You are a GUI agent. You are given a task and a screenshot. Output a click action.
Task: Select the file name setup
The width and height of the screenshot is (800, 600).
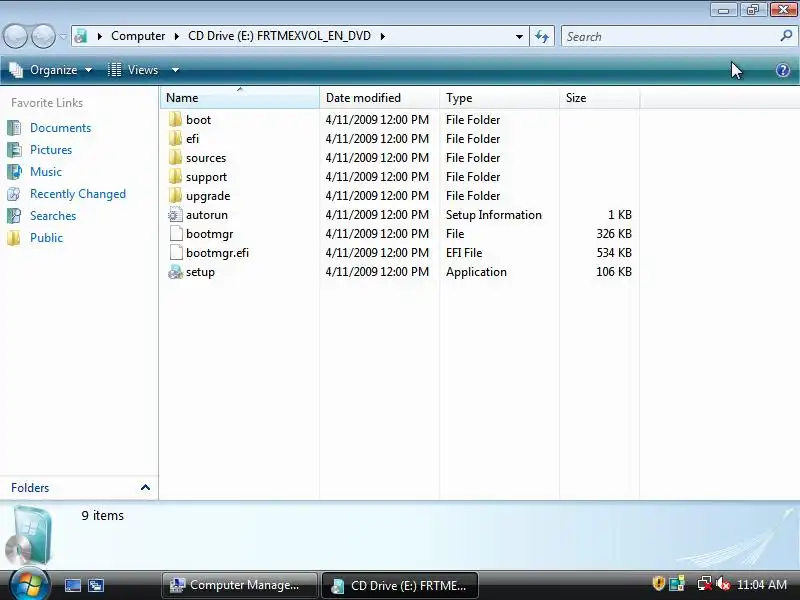point(200,272)
